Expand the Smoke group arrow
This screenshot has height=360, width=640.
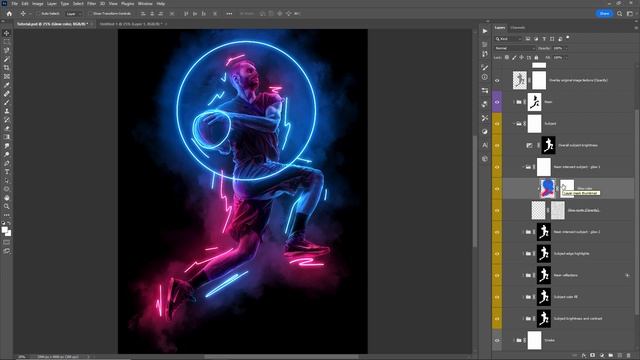click(x=514, y=340)
